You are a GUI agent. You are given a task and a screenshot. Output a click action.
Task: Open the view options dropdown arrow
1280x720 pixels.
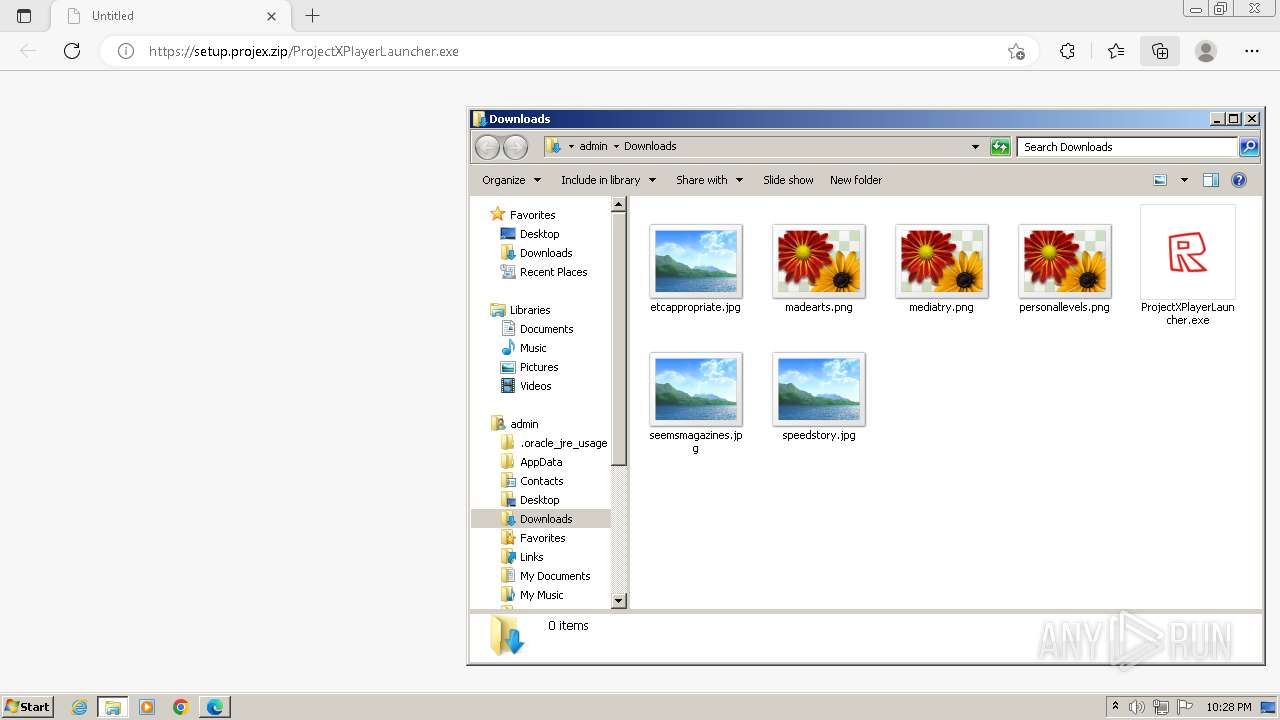tap(1184, 180)
